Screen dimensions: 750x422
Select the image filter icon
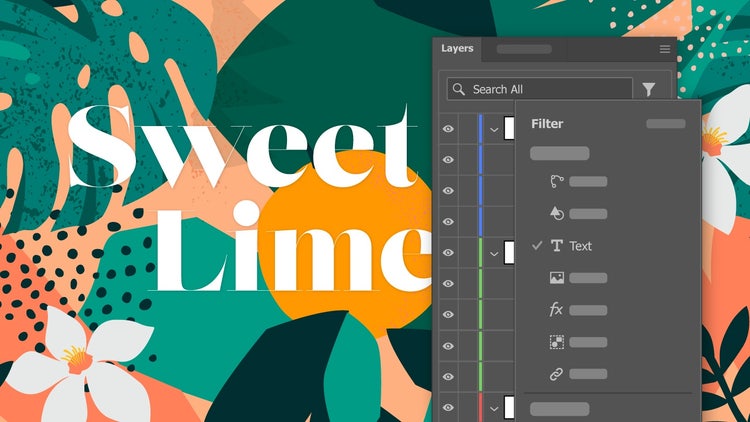[x=557, y=278]
